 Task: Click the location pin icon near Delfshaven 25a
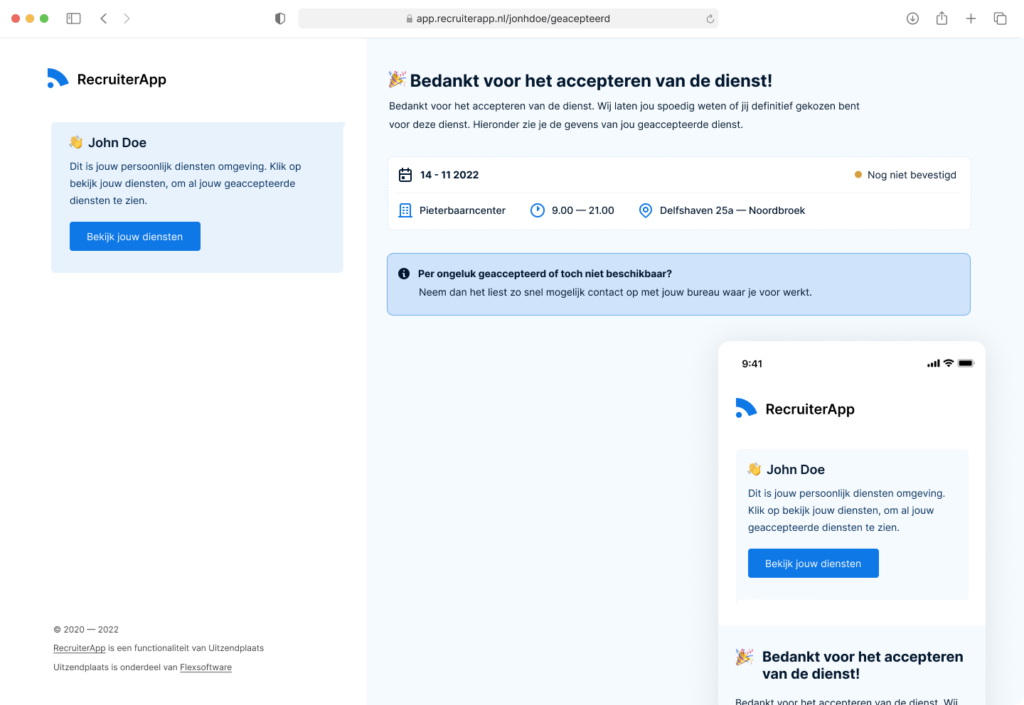[x=645, y=211]
